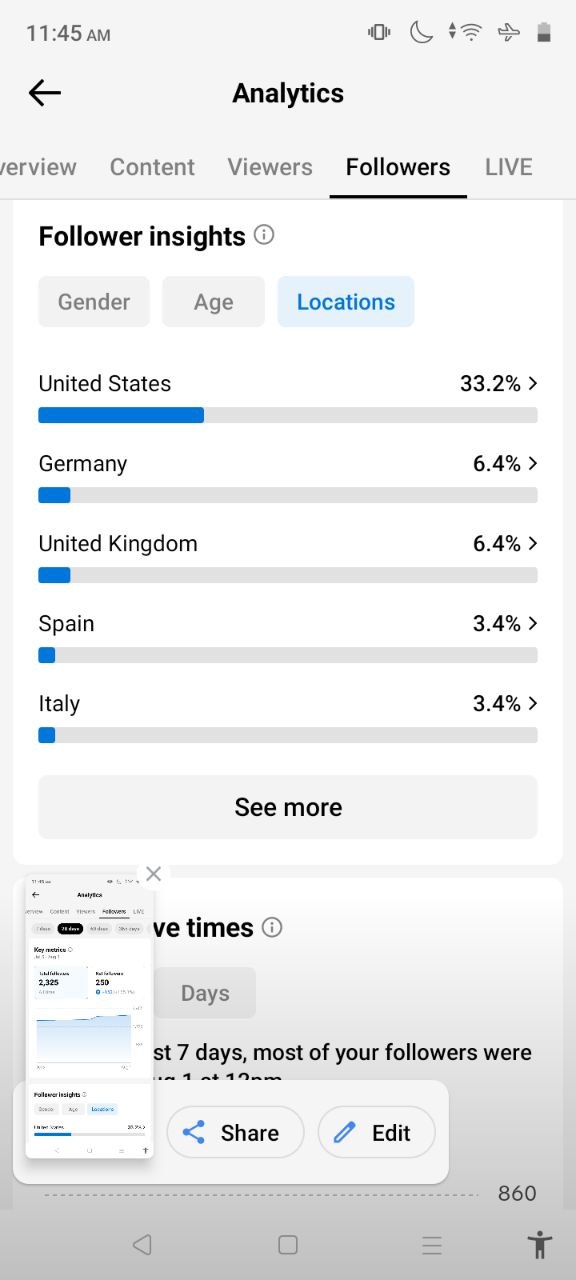Screen dimensions: 576x1280
Task: Tap the See more button
Action: pyautogui.click(x=288, y=807)
